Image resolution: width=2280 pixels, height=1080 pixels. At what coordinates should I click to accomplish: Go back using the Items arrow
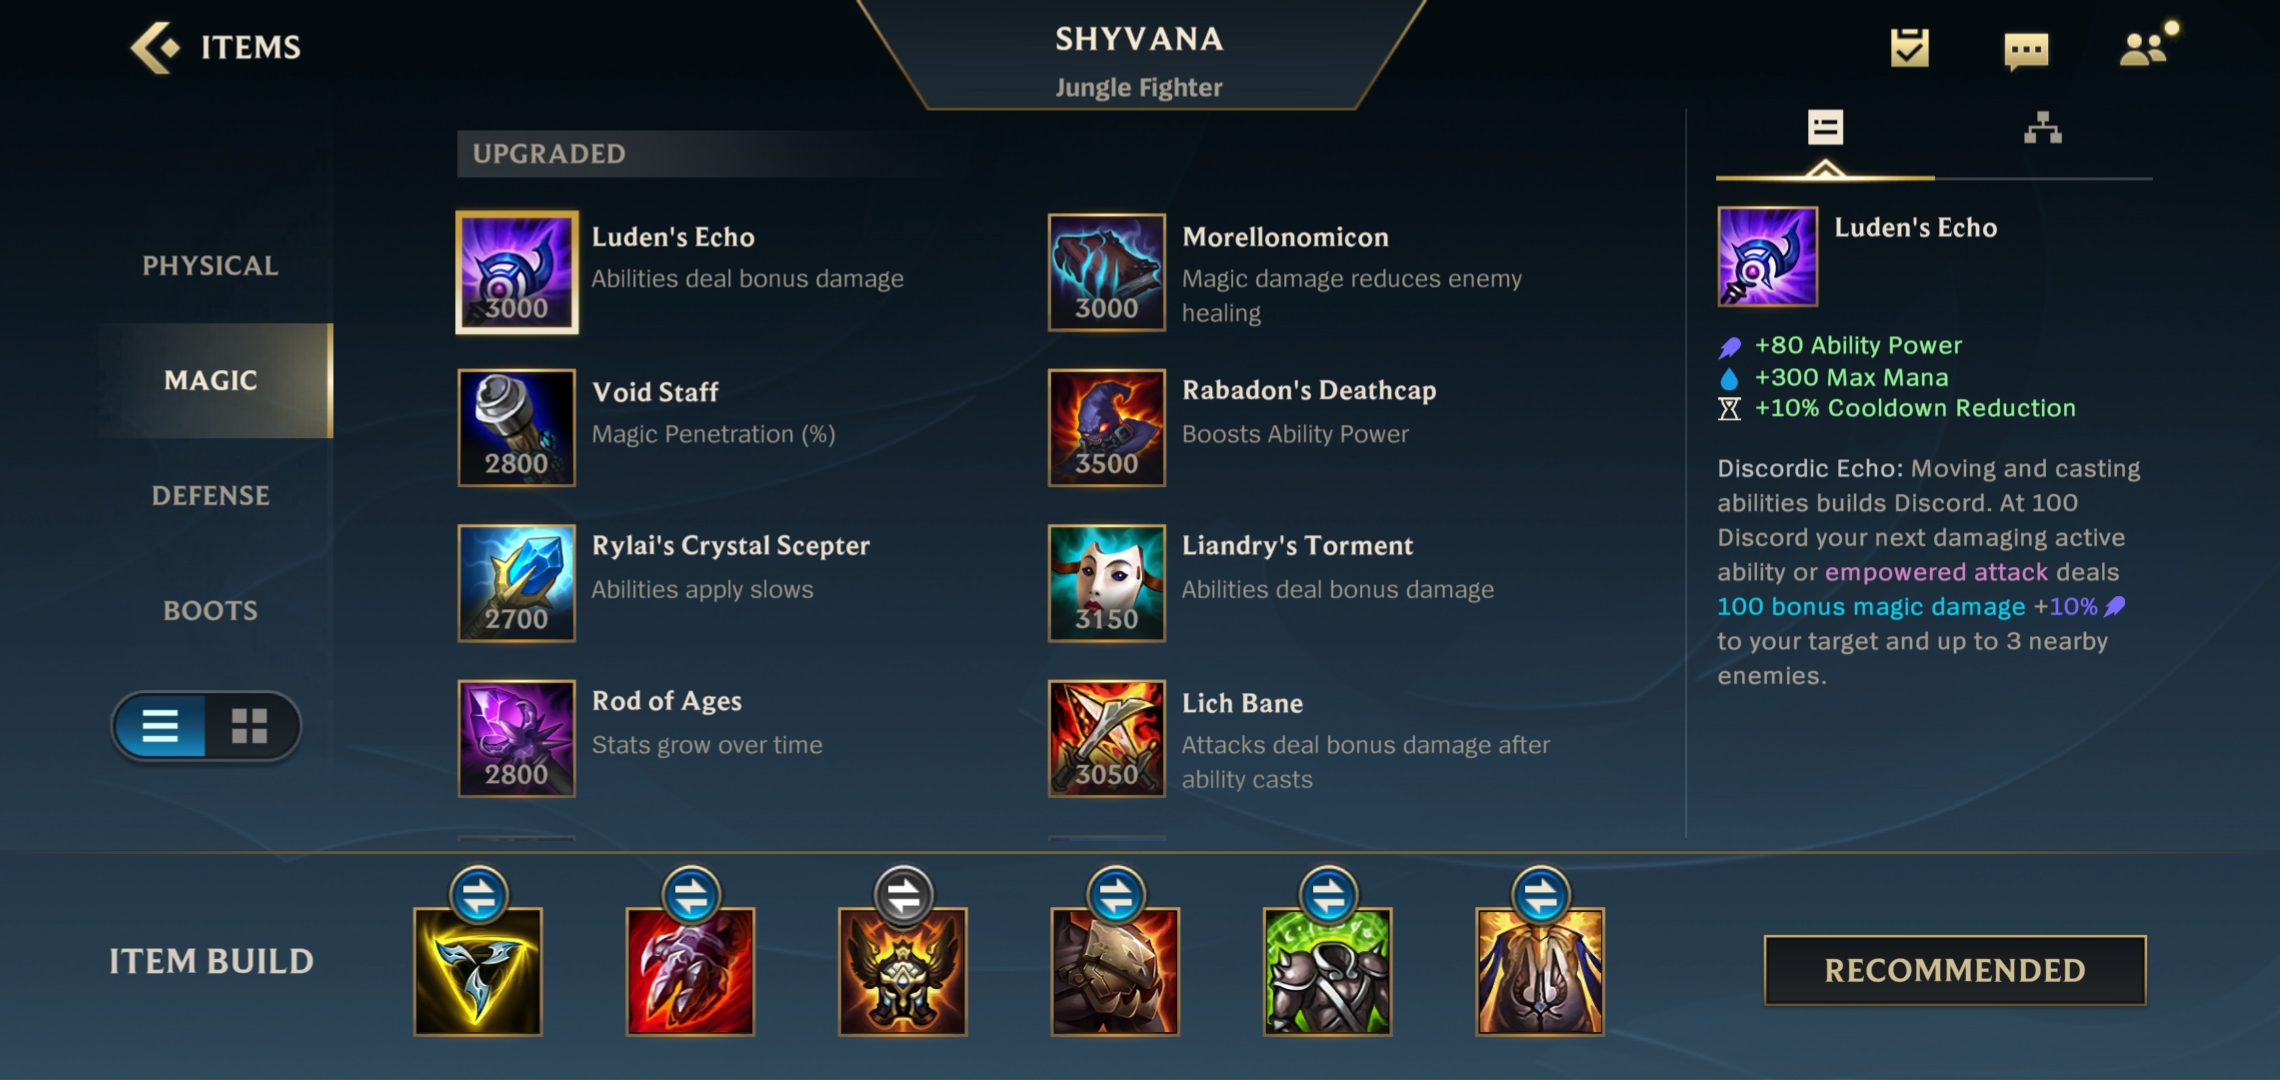(155, 47)
